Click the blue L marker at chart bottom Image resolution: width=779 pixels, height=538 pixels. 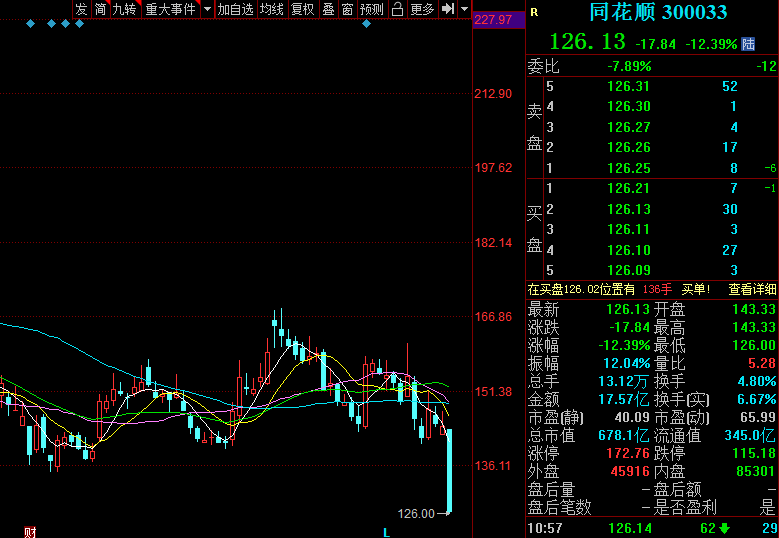coord(386,533)
